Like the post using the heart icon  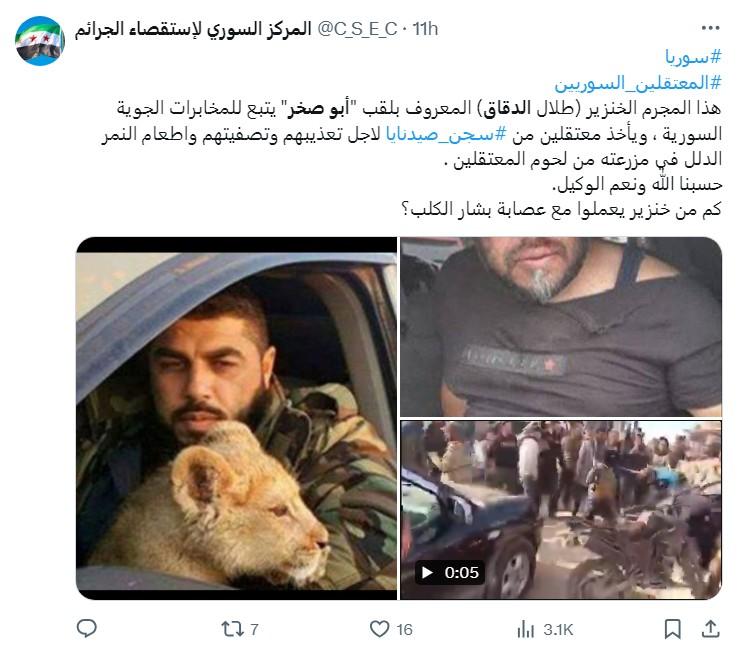click(x=379, y=629)
